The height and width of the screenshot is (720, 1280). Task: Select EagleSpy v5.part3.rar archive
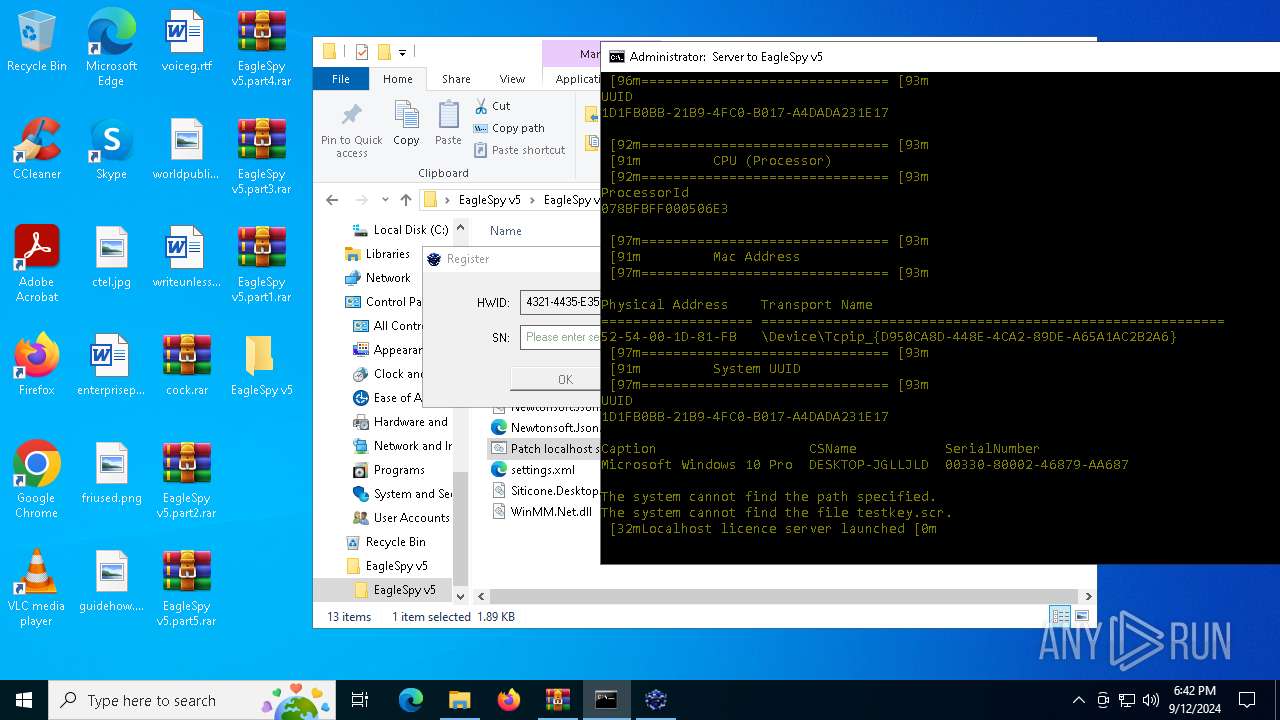(262, 155)
